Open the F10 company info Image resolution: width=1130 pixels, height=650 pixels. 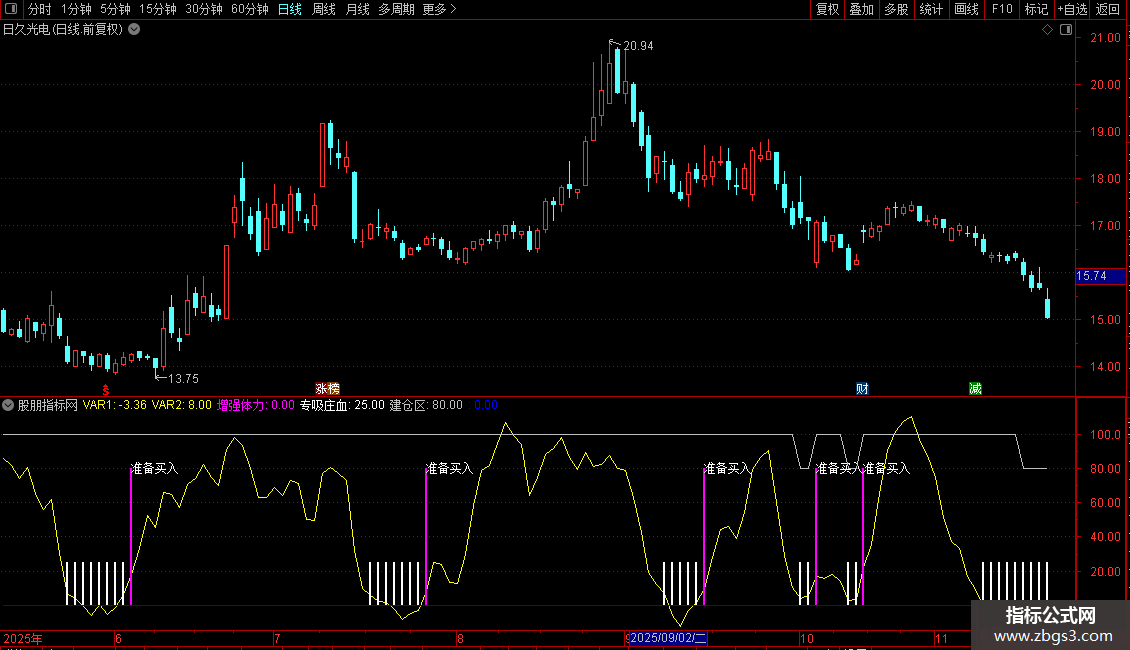pos(1001,9)
